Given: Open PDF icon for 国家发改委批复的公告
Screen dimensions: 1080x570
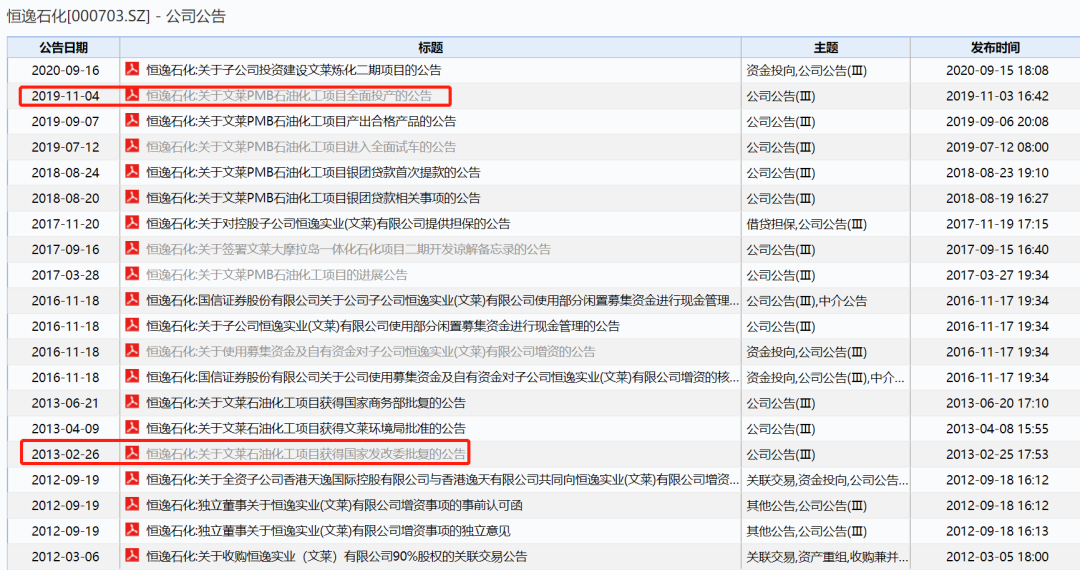Looking at the screenshot, I should pyautogui.click(x=132, y=453).
